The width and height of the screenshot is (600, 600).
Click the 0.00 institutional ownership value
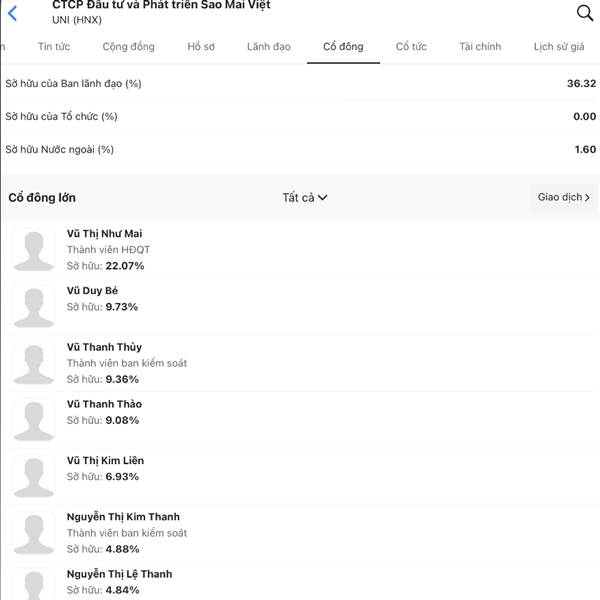584,116
